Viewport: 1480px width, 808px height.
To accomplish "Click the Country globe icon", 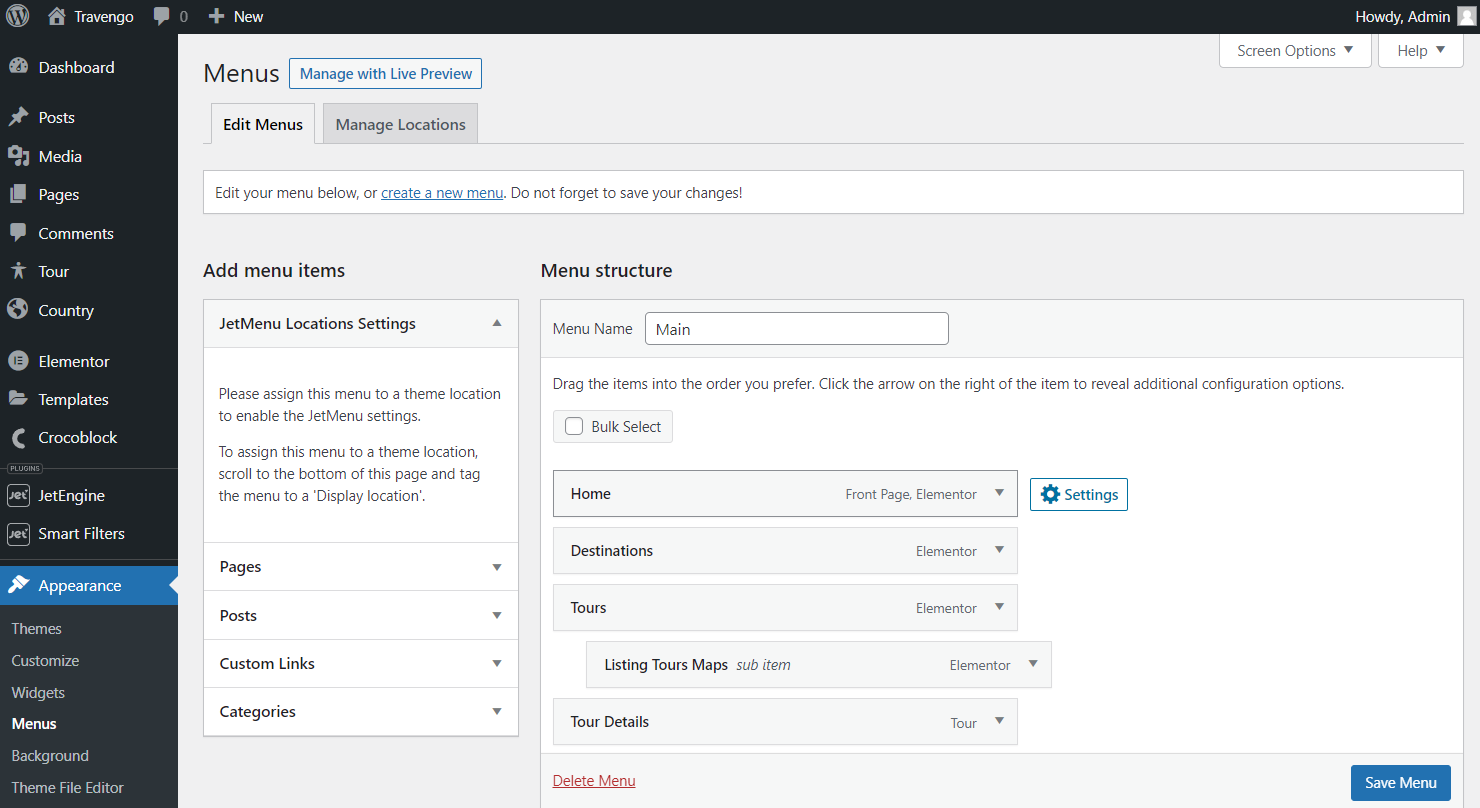I will pos(18,310).
